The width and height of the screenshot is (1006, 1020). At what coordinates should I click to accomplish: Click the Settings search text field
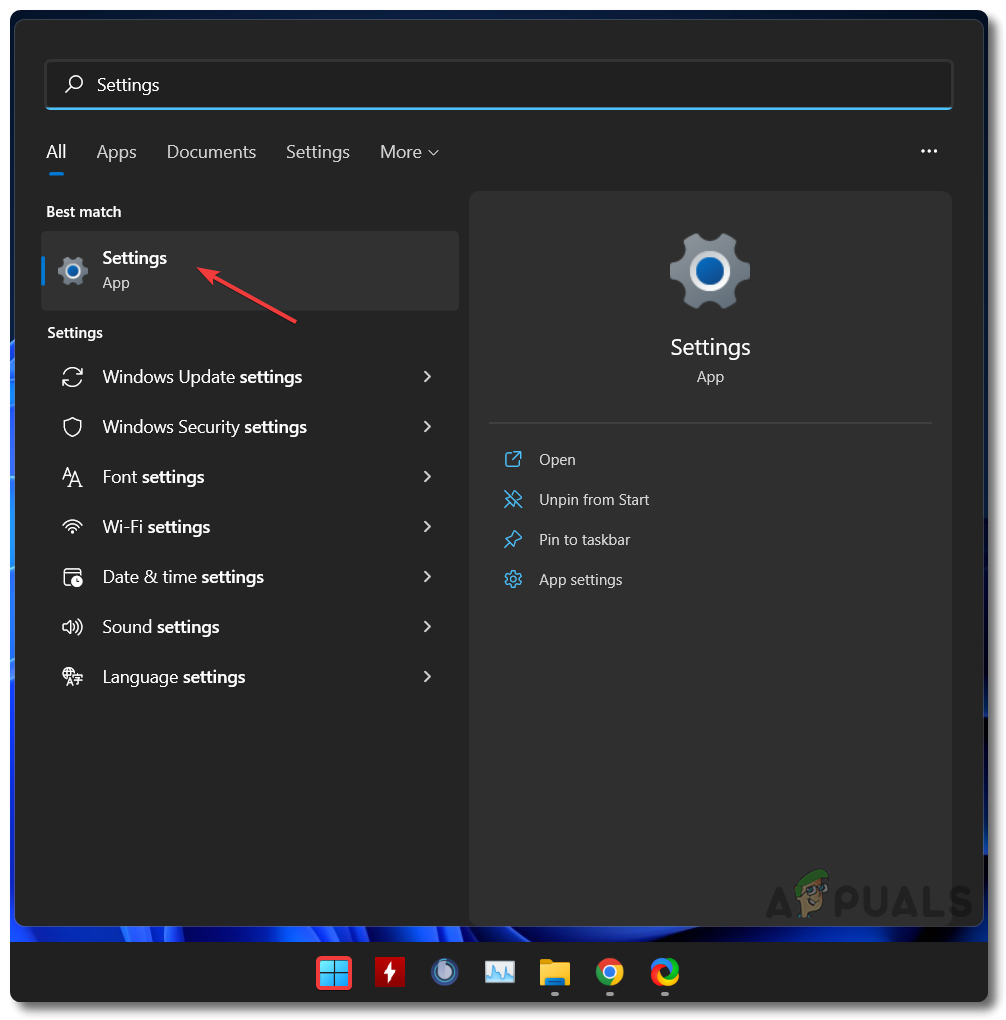click(498, 85)
